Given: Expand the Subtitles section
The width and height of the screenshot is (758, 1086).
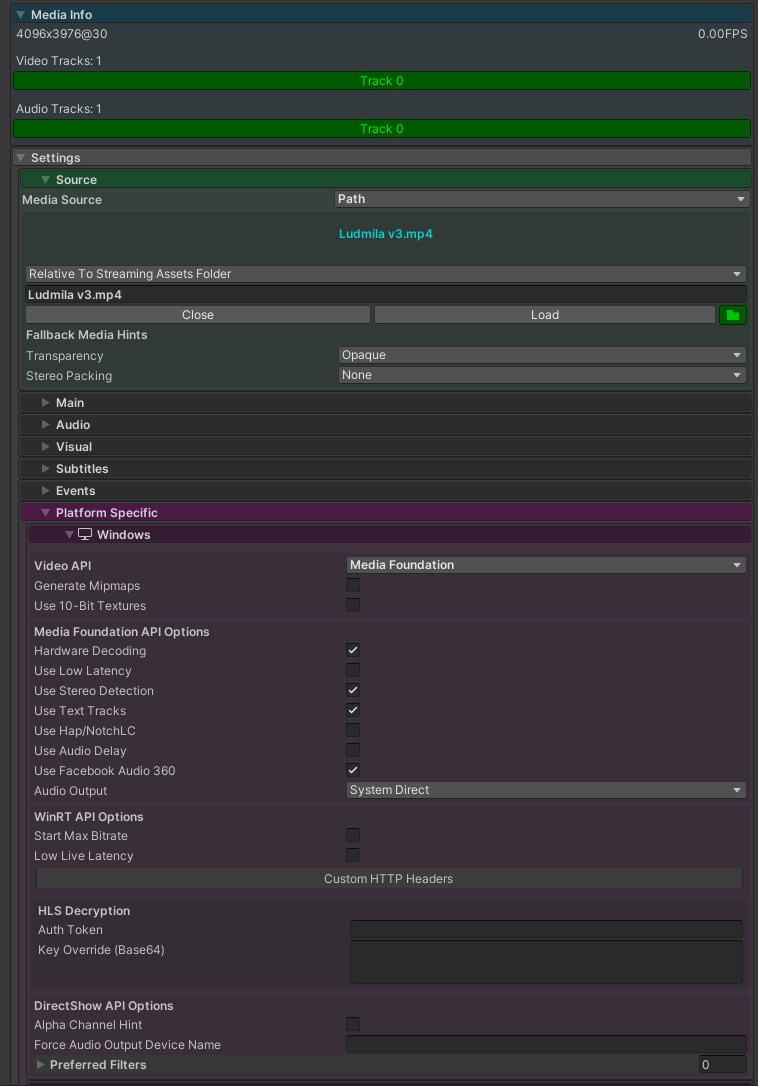Looking at the screenshot, I should click(46, 468).
